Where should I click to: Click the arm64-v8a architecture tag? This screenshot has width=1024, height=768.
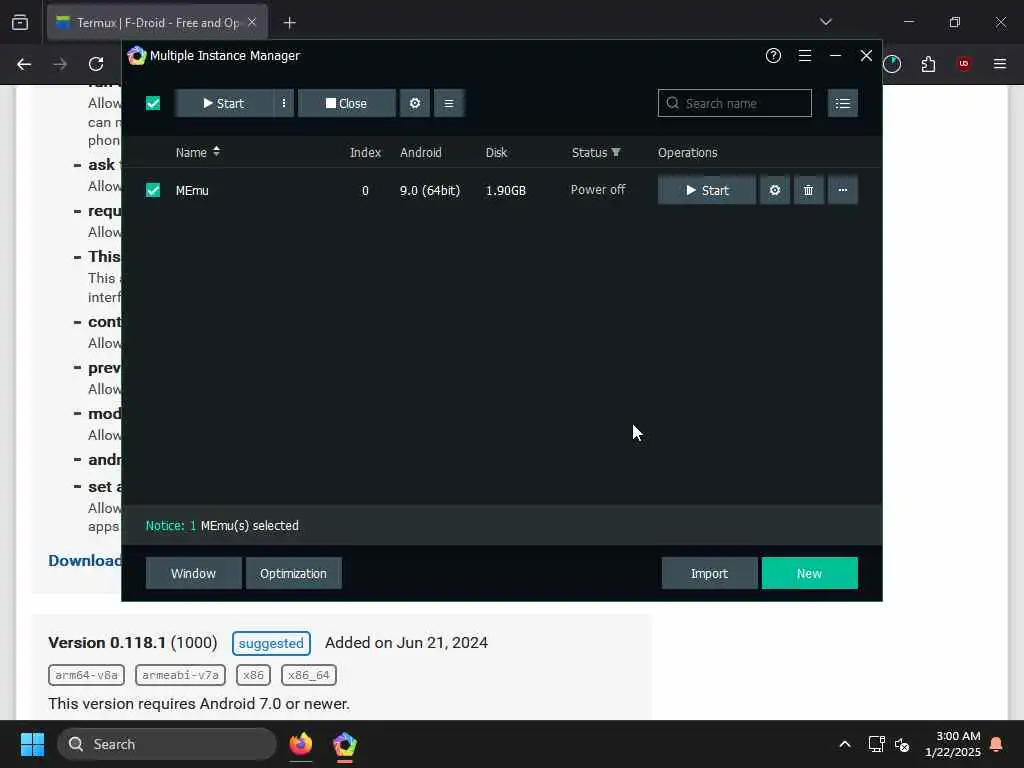pyautogui.click(x=86, y=675)
